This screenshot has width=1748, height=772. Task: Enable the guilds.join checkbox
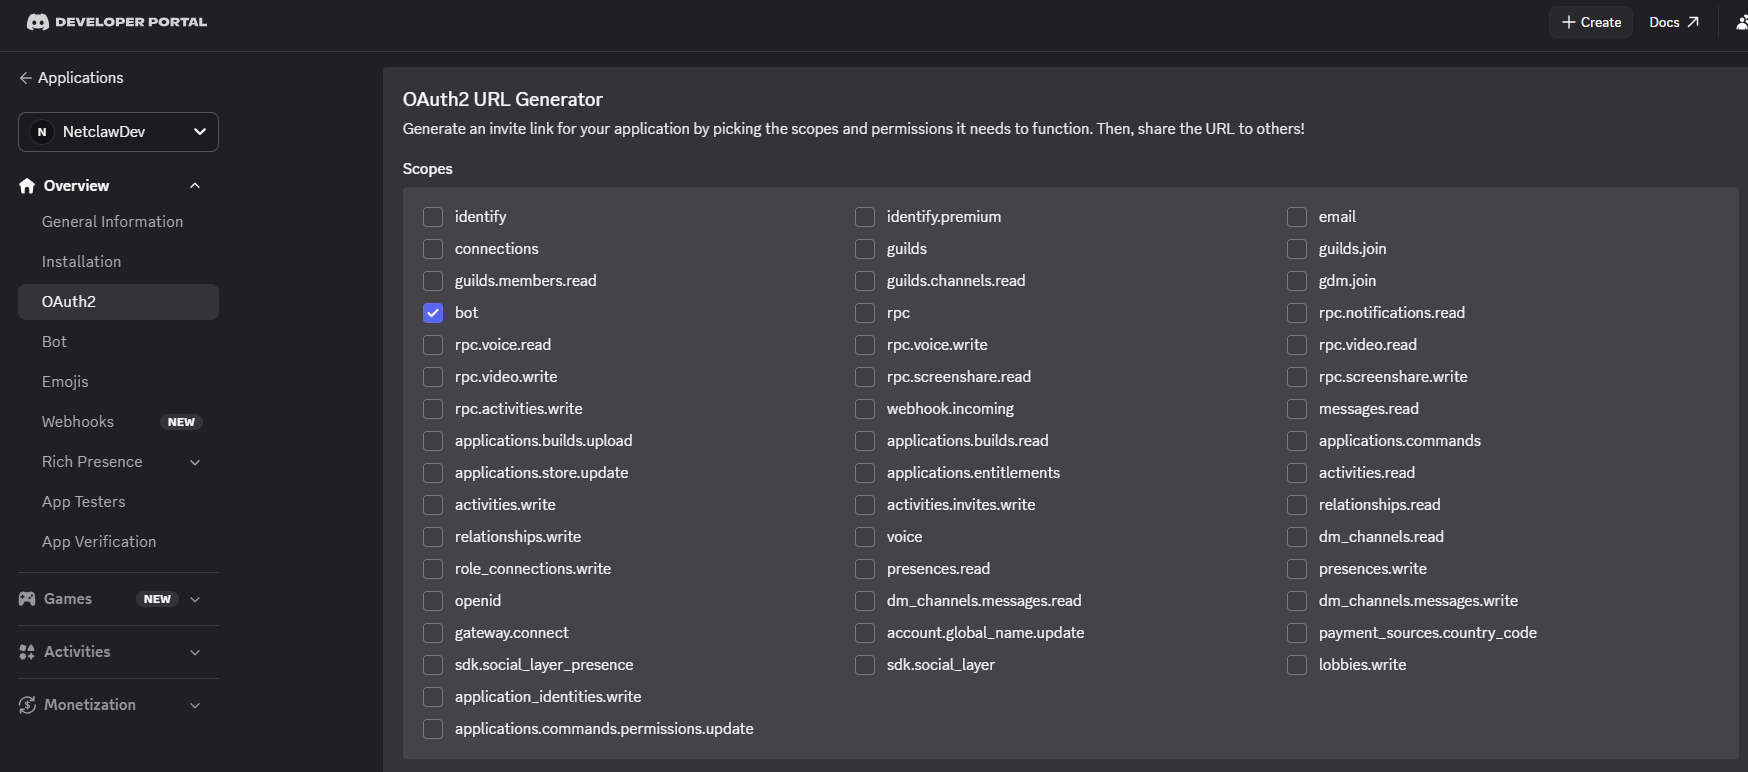tap(1297, 249)
